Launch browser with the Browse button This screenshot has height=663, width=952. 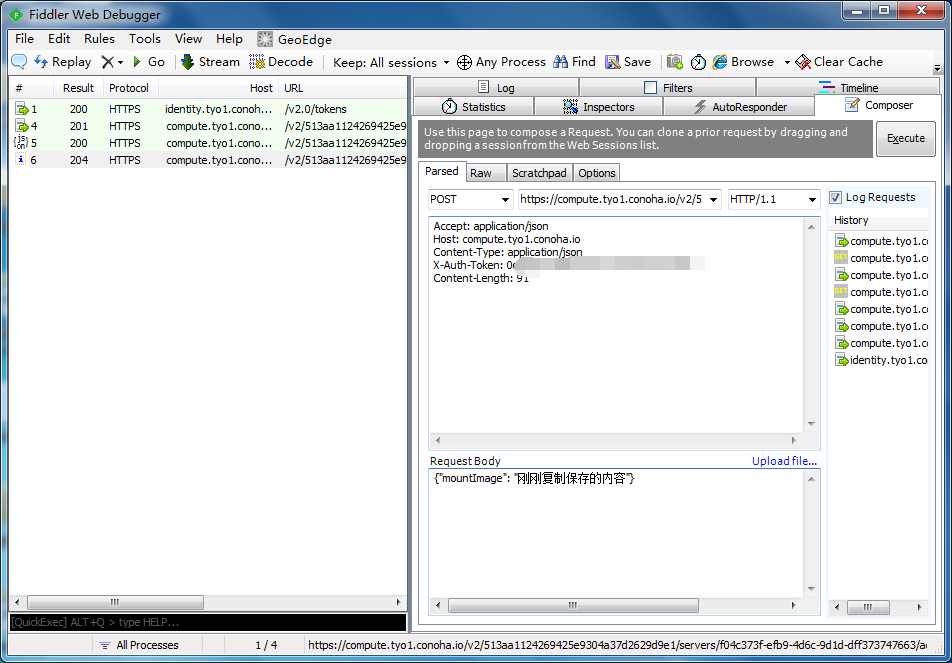coord(744,62)
